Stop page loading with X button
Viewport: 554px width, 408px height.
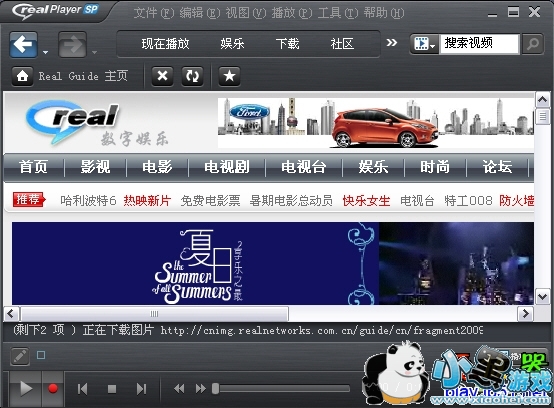click(163, 76)
